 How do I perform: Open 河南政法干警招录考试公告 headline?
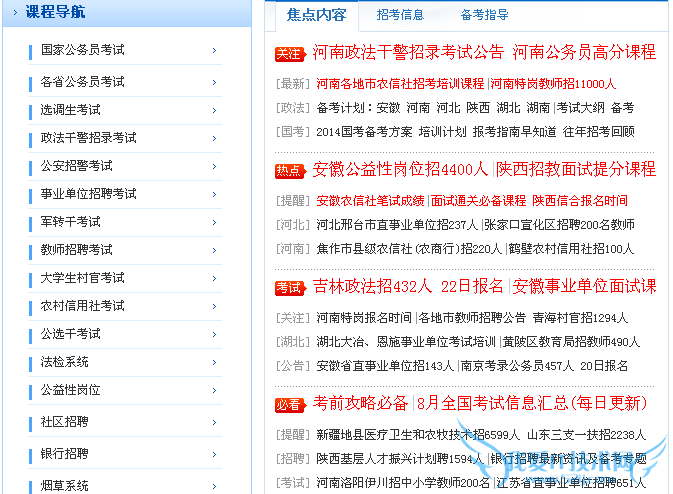click(408, 52)
